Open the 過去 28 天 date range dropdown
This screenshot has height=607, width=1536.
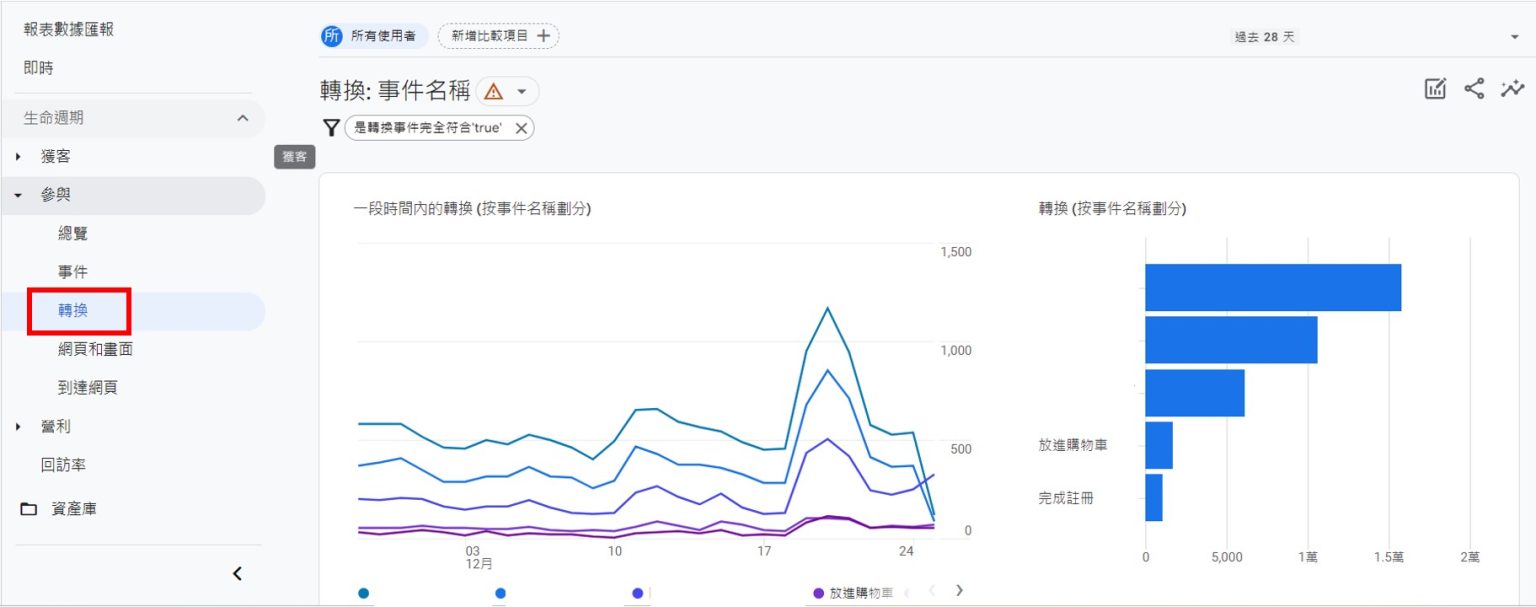[1264, 36]
